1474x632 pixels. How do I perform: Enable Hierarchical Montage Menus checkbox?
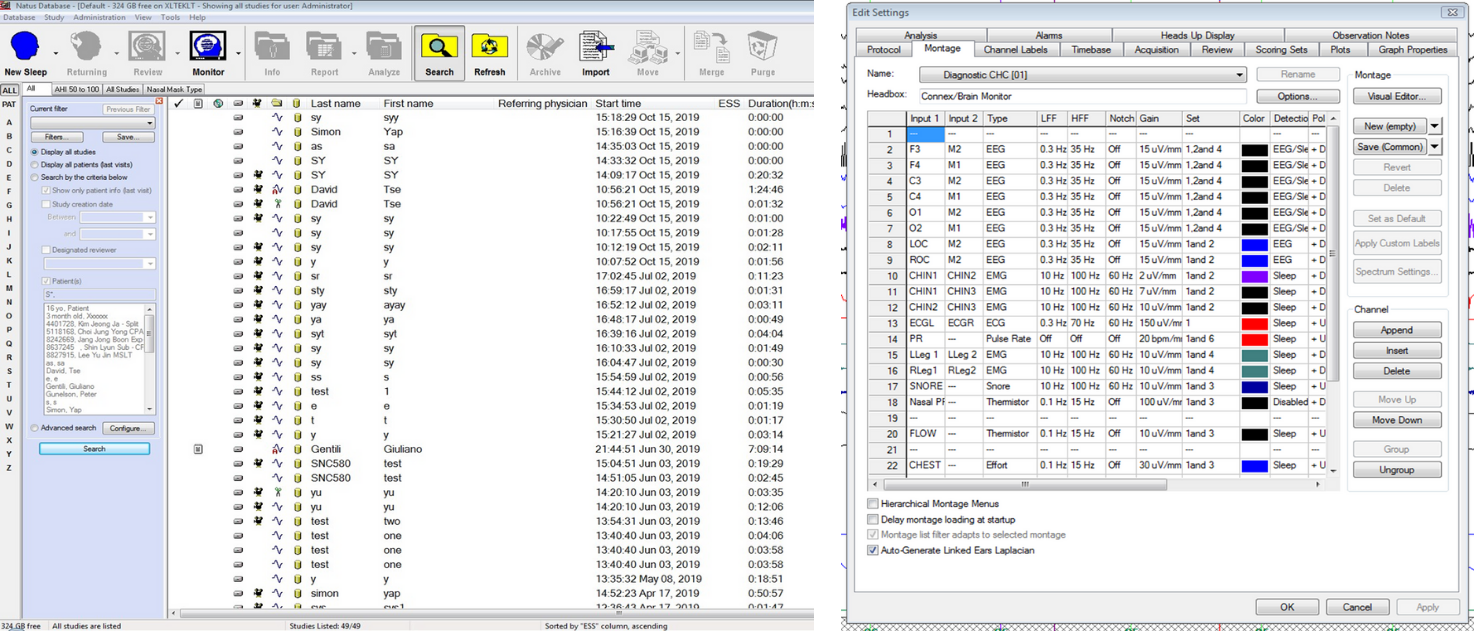[x=873, y=504]
